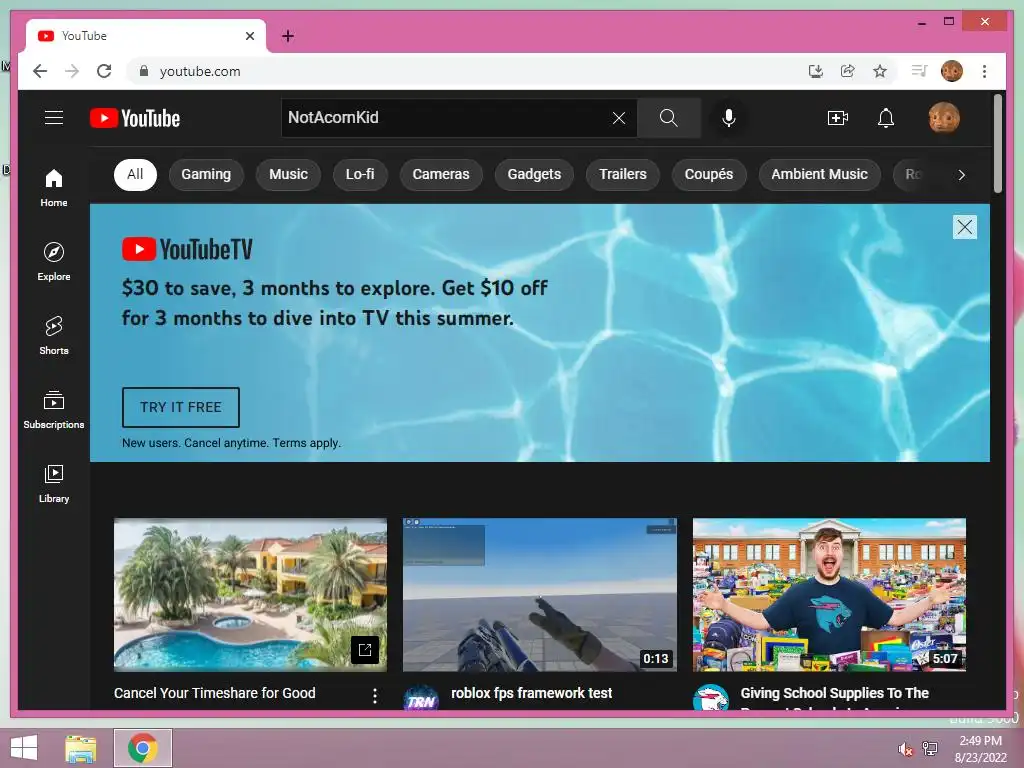Click the magnifier search button
Viewport: 1024px width, 768px height.
(x=669, y=118)
